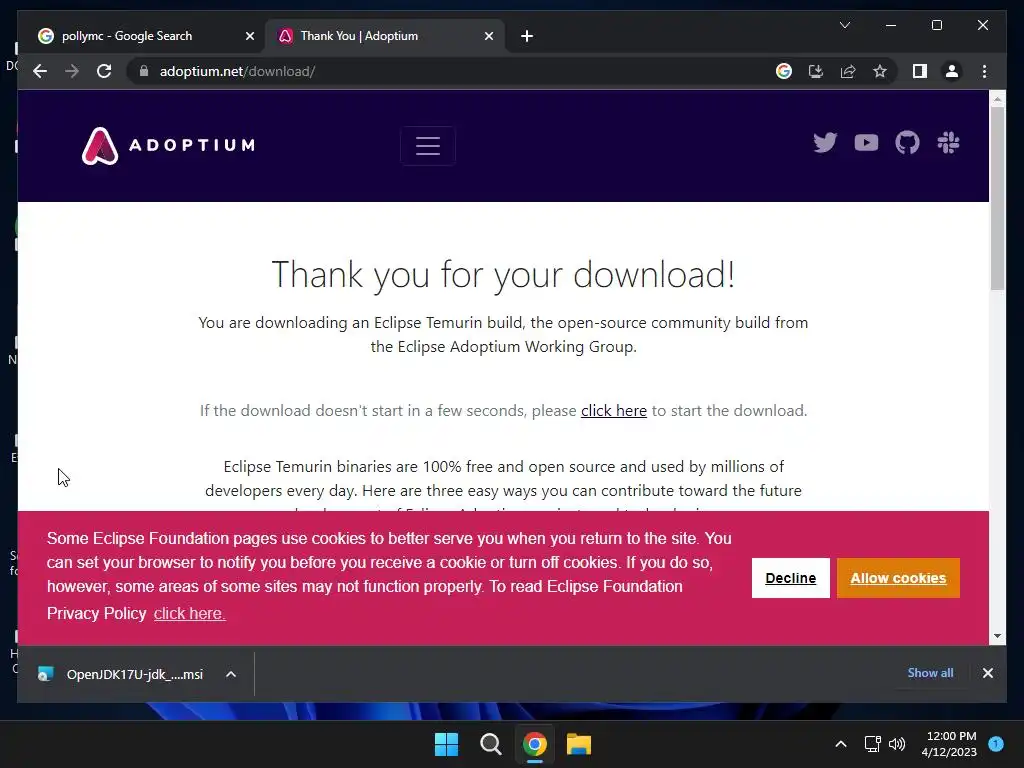This screenshot has width=1024, height=768.
Task: Open Adoptium YouTube channel icon
Action: click(x=866, y=142)
